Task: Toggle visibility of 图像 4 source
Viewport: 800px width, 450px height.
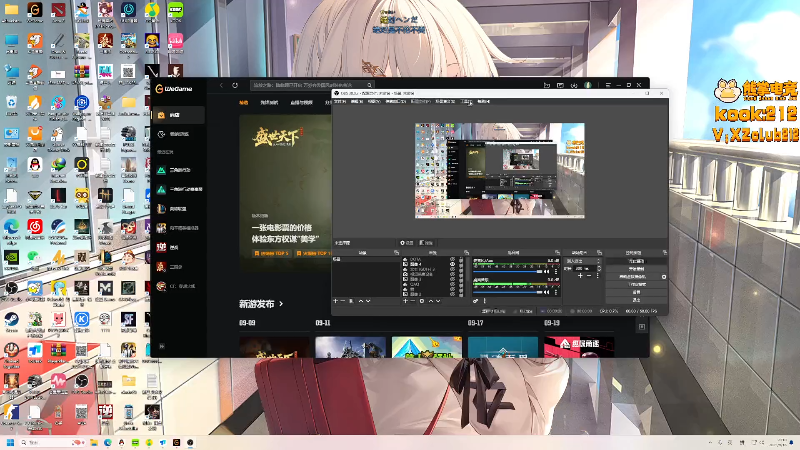Action: pyautogui.click(x=453, y=264)
